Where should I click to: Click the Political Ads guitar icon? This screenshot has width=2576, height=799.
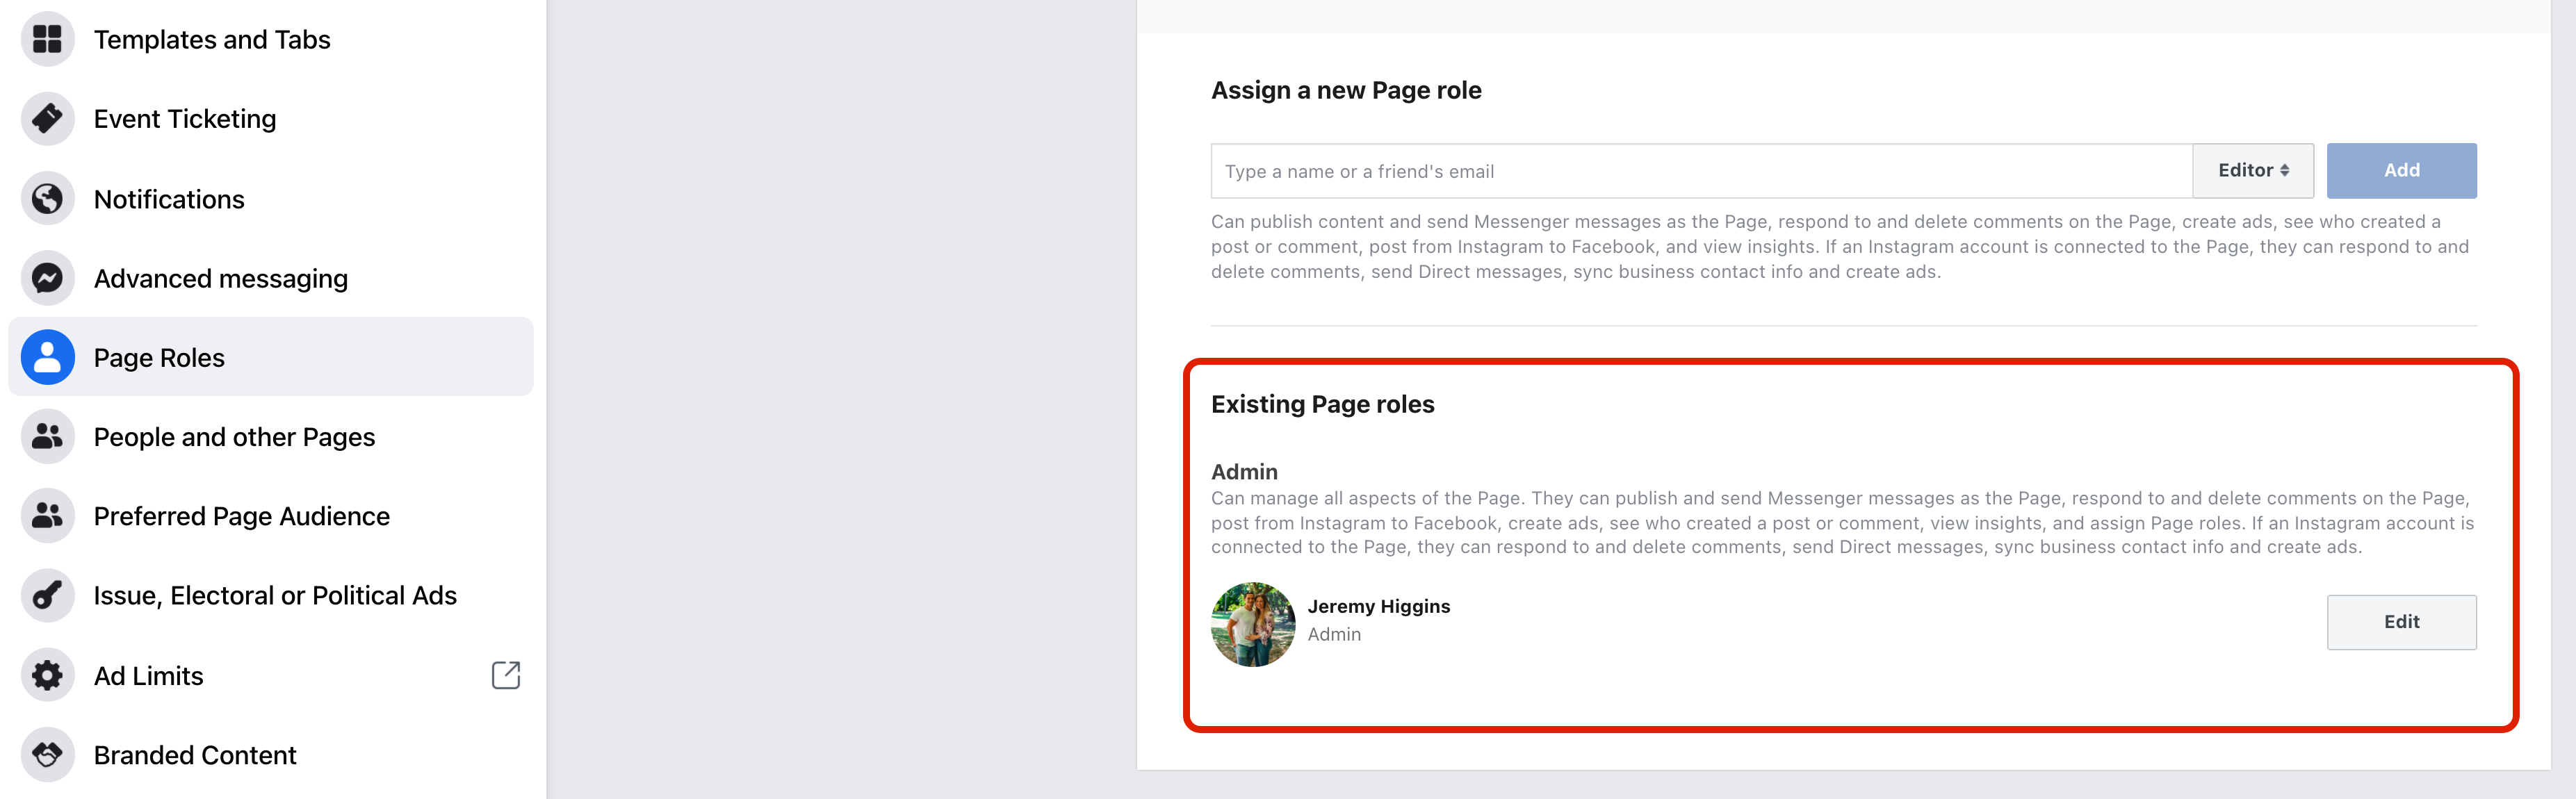click(47, 595)
